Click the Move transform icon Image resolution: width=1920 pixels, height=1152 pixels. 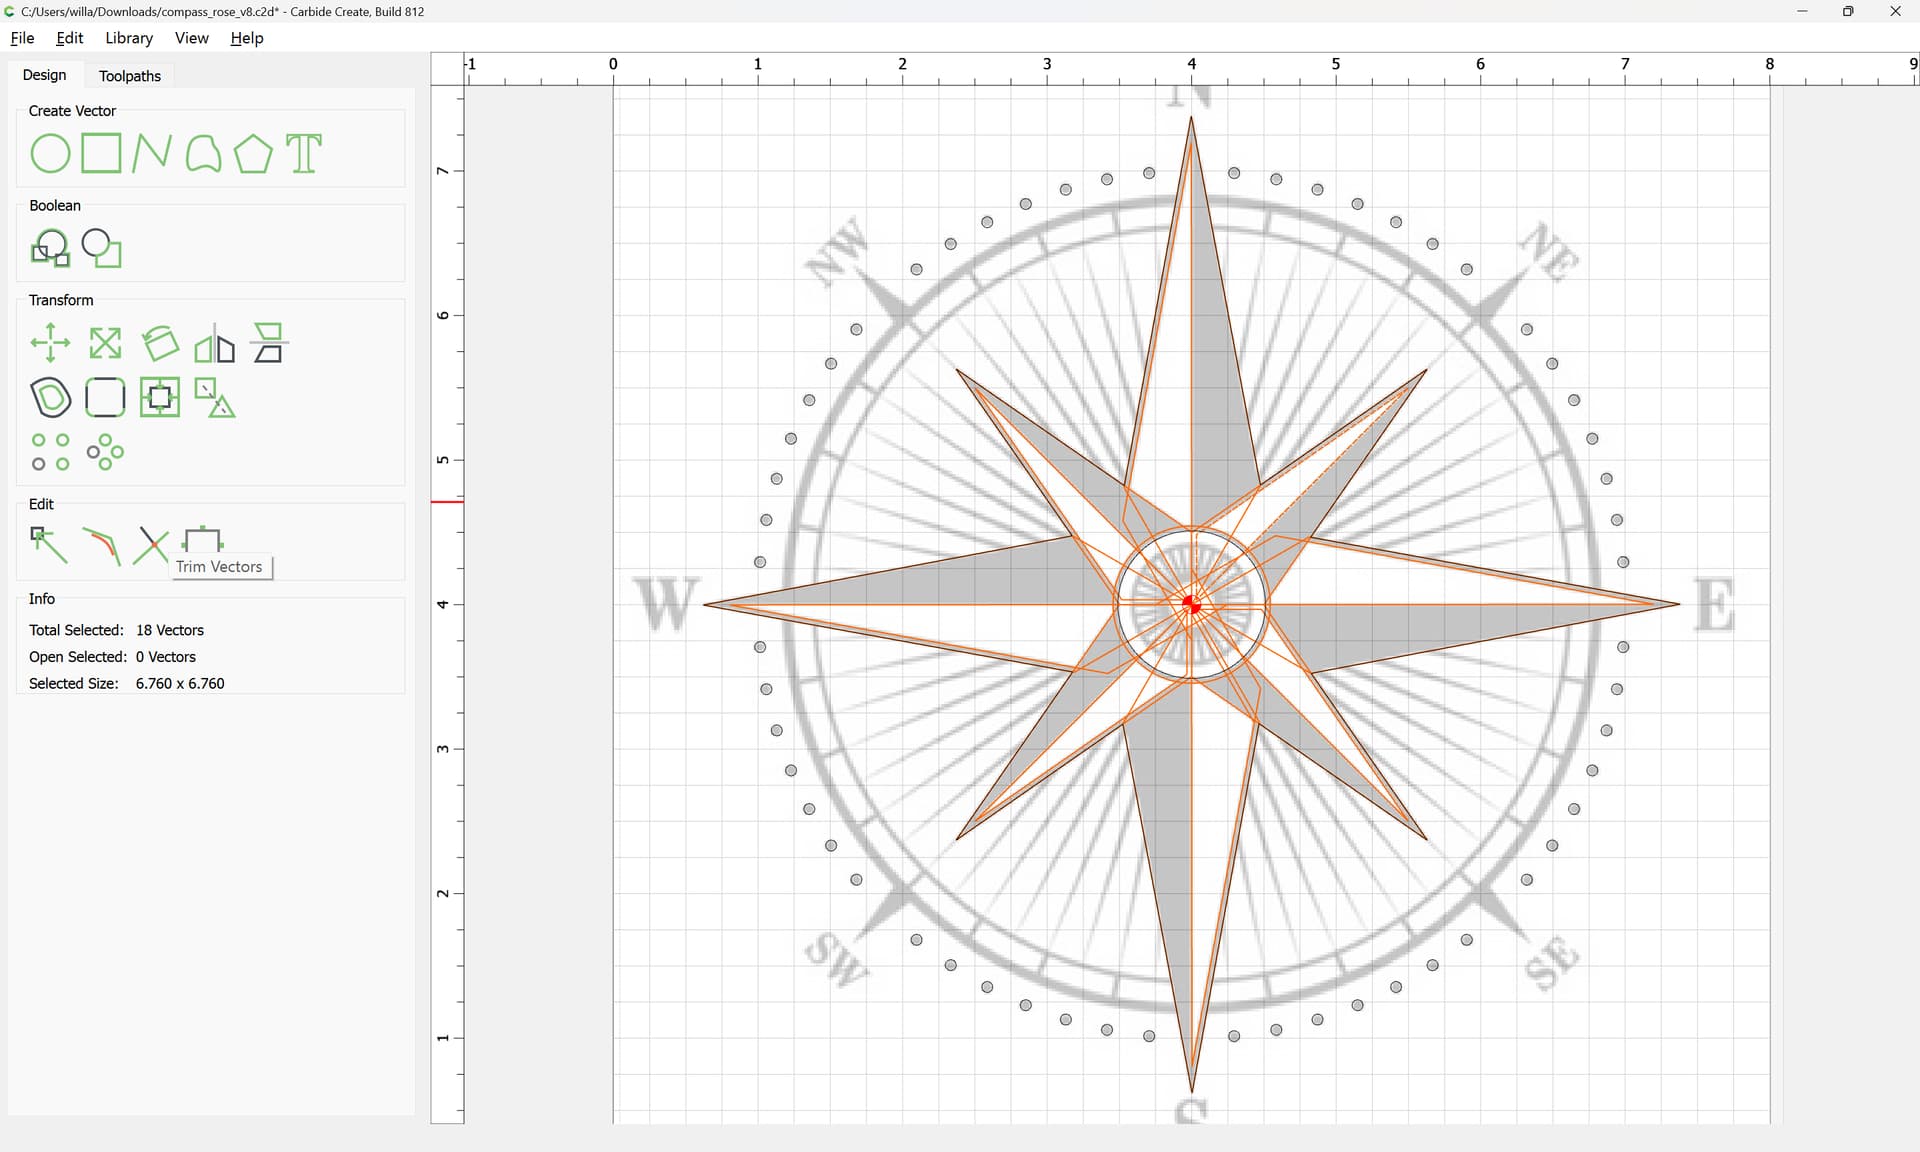(x=50, y=343)
